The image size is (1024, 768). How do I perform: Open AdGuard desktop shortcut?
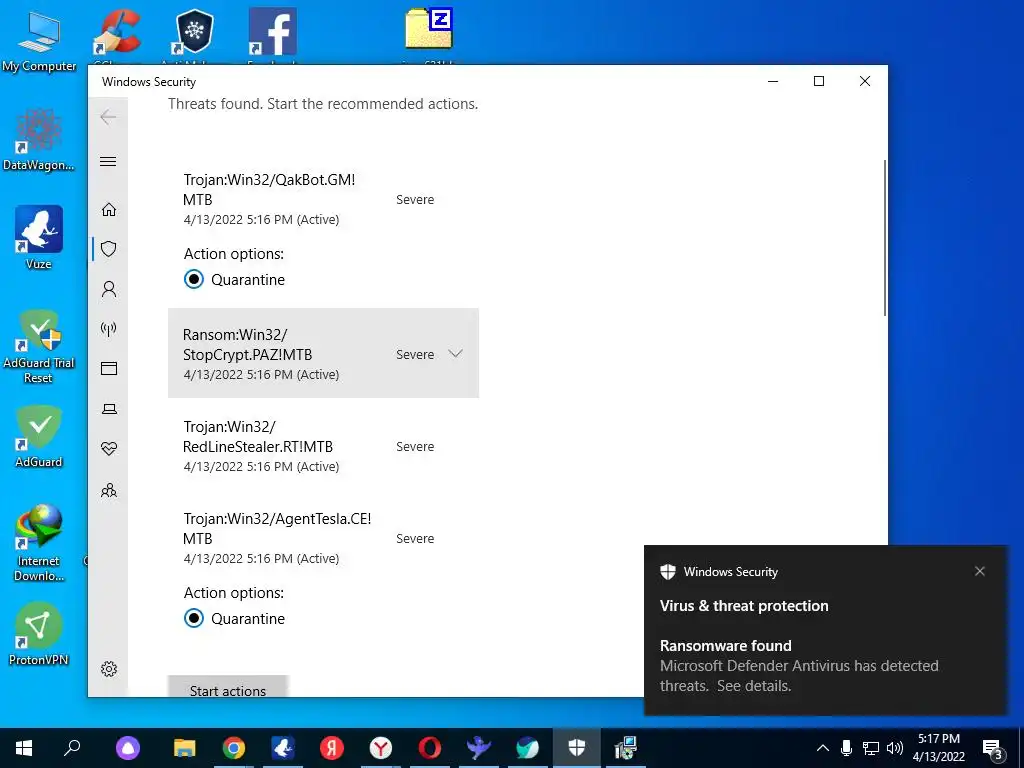coord(39,436)
